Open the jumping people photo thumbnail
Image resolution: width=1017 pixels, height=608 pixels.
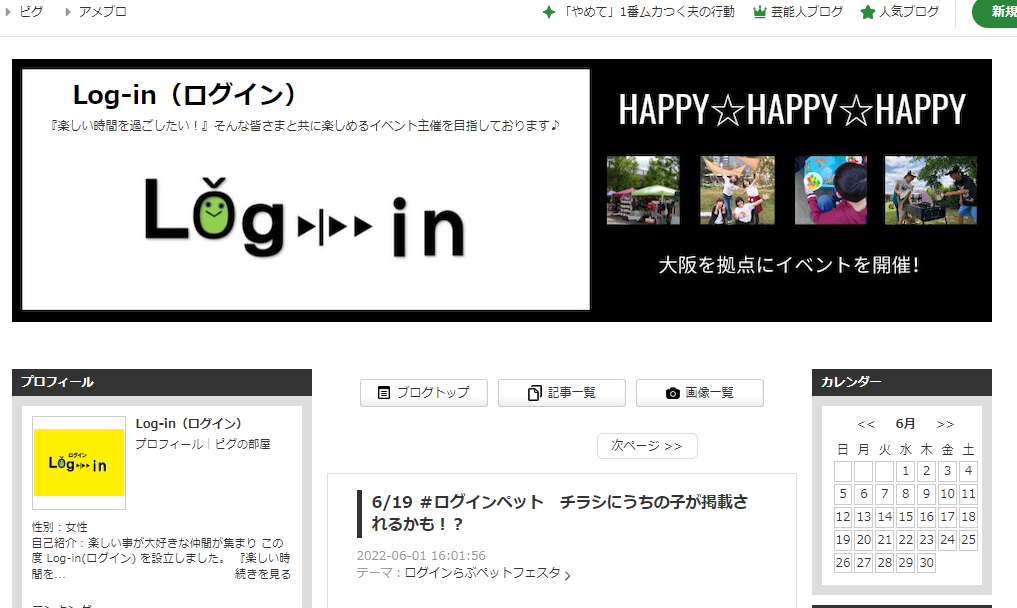pos(737,189)
